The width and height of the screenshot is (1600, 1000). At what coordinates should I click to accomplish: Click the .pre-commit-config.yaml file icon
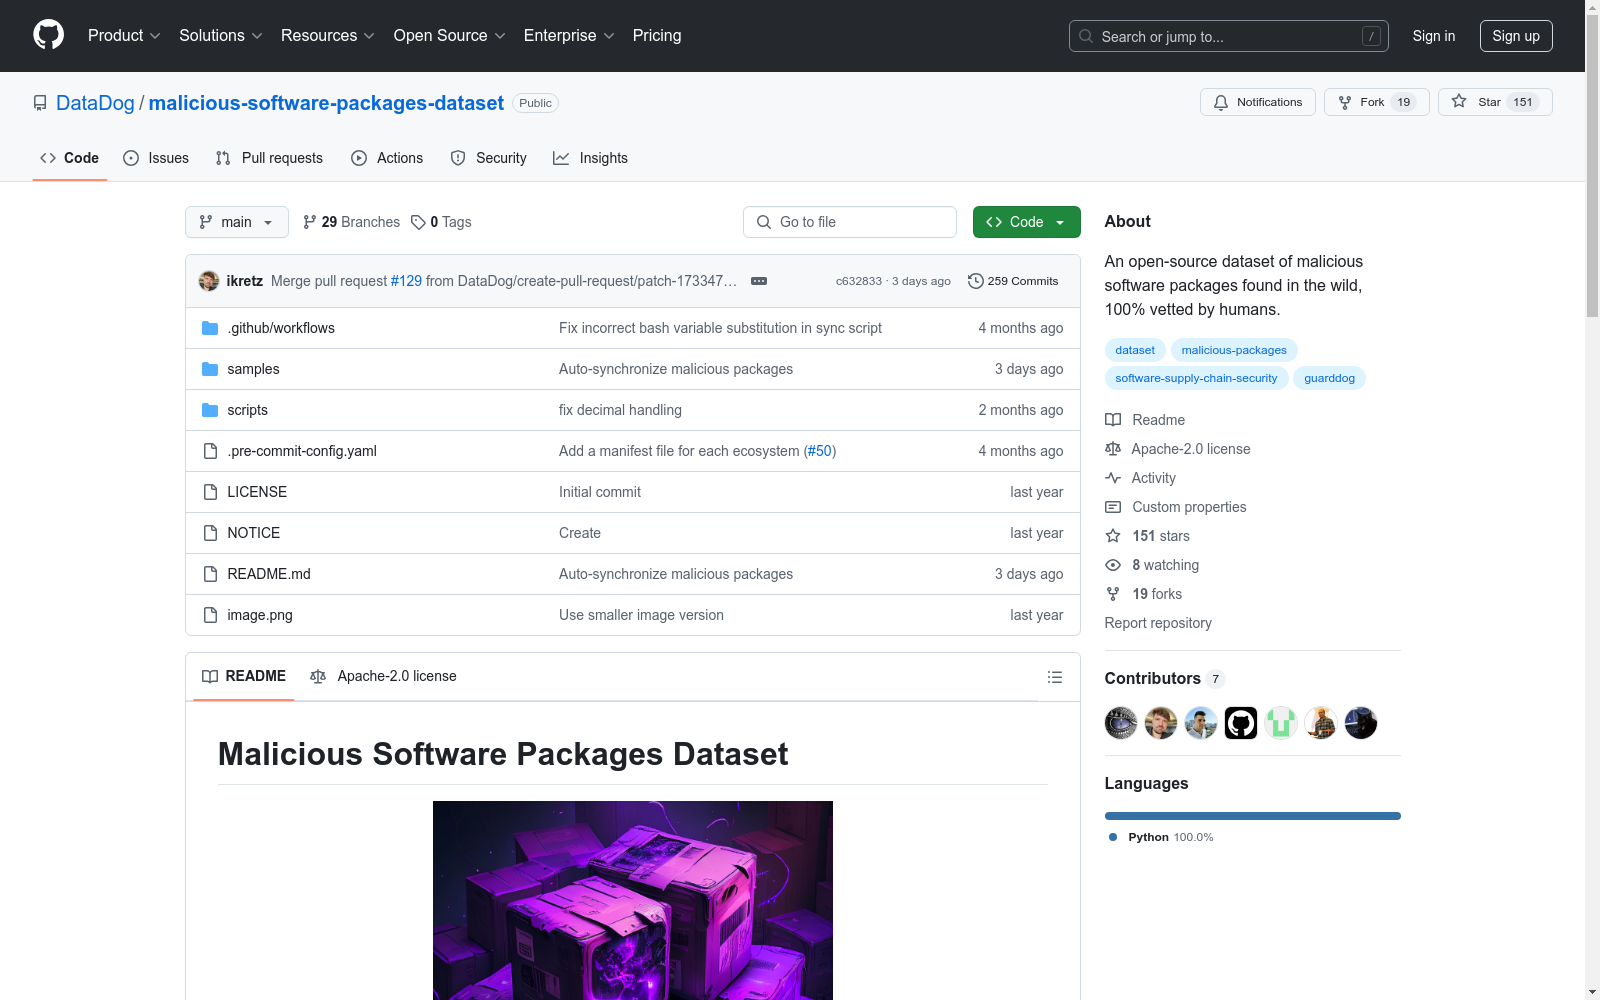(x=210, y=451)
